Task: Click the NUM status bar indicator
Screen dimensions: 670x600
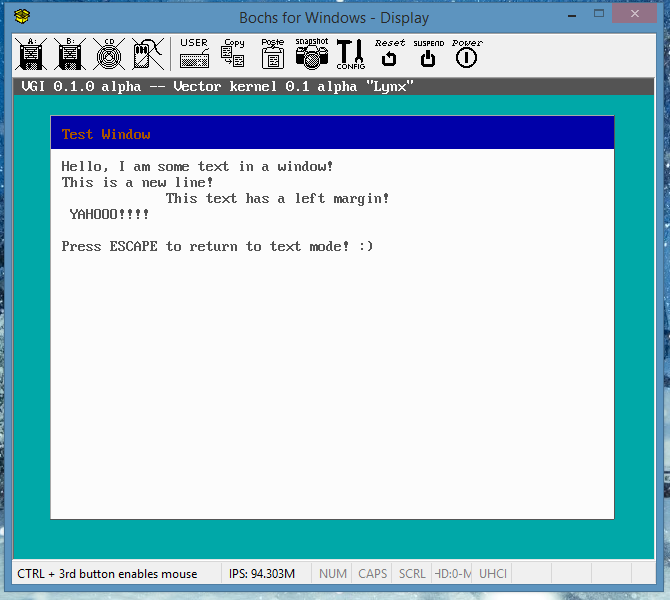Action: pos(332,574)
